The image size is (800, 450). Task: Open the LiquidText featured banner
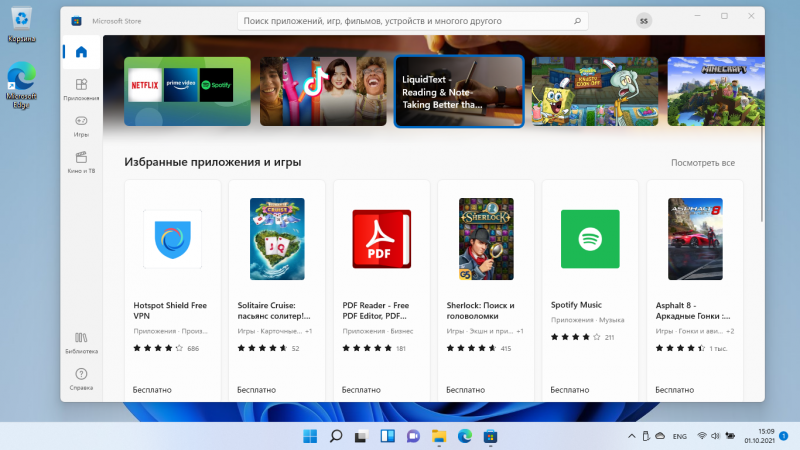click(x=459, y=91)
